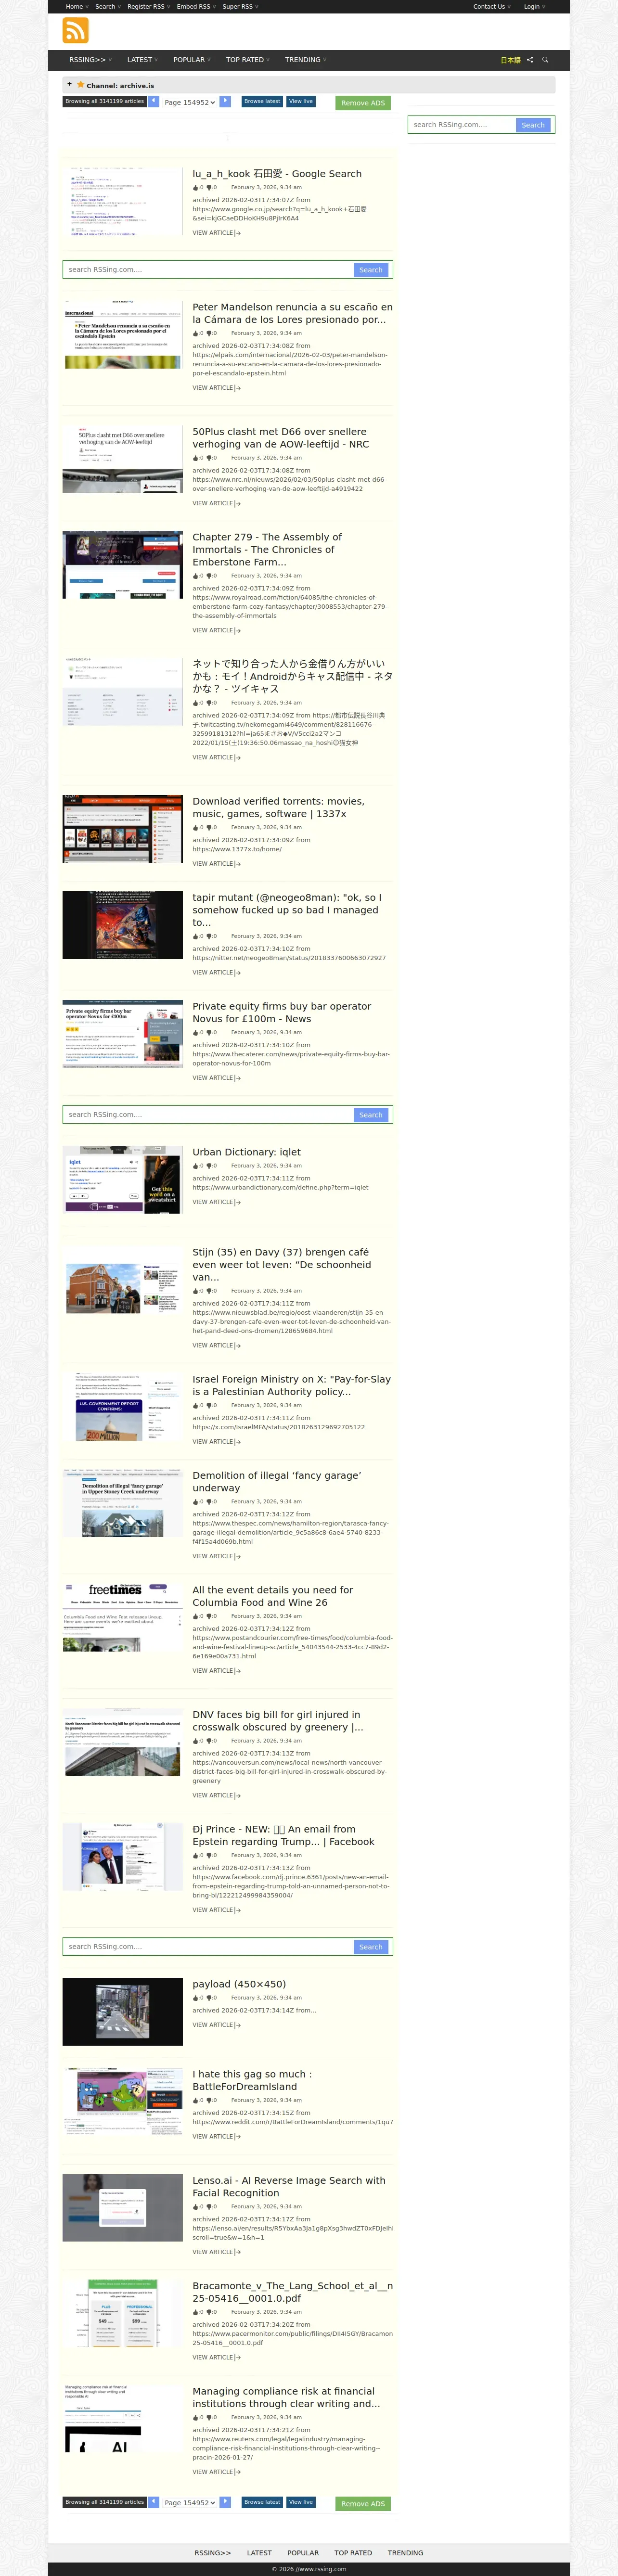This screenshot has width=618, height=2576.
Task: Thumbs up the Managing compliance risk article
Action: tap(196, 2417)
